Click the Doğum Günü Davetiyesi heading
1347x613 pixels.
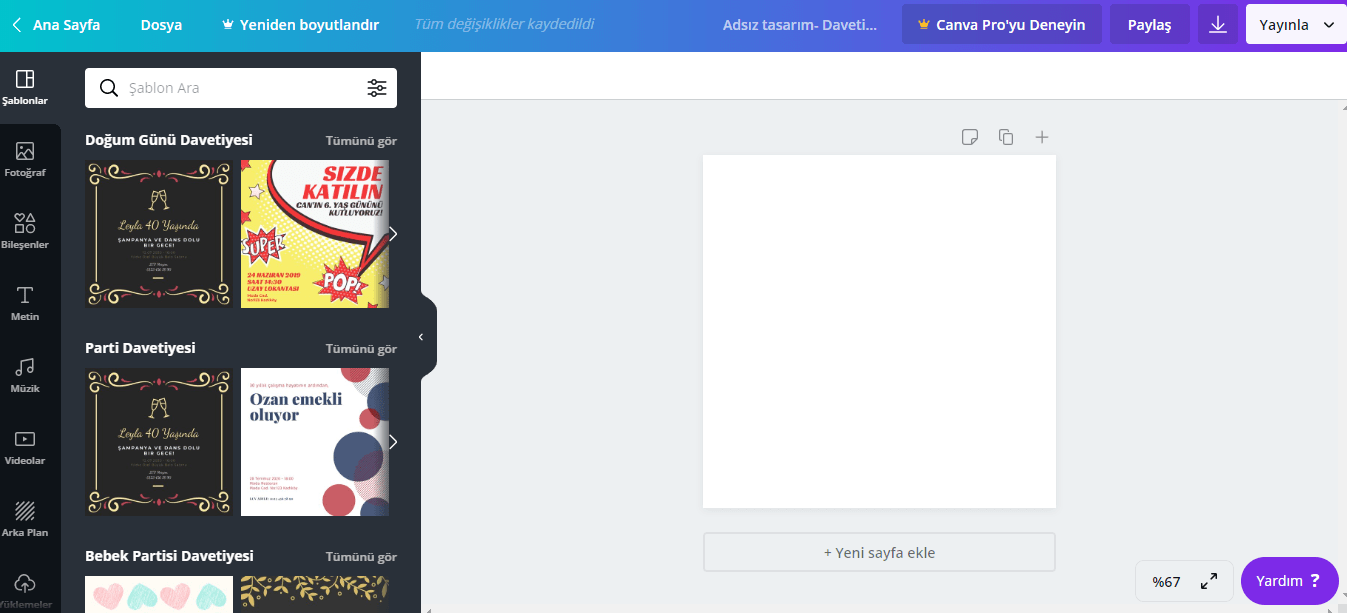click(x=169, y=140)
